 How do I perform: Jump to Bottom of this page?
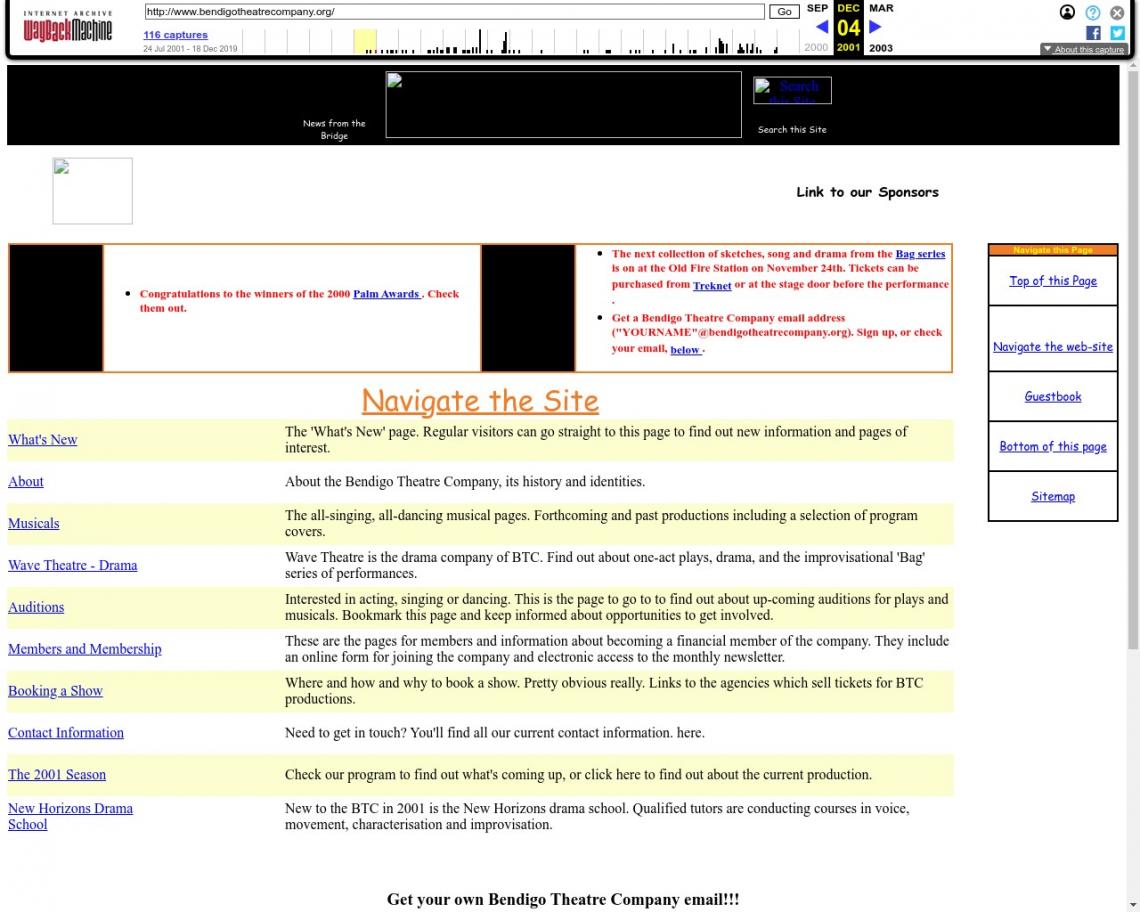point(1053,447)
